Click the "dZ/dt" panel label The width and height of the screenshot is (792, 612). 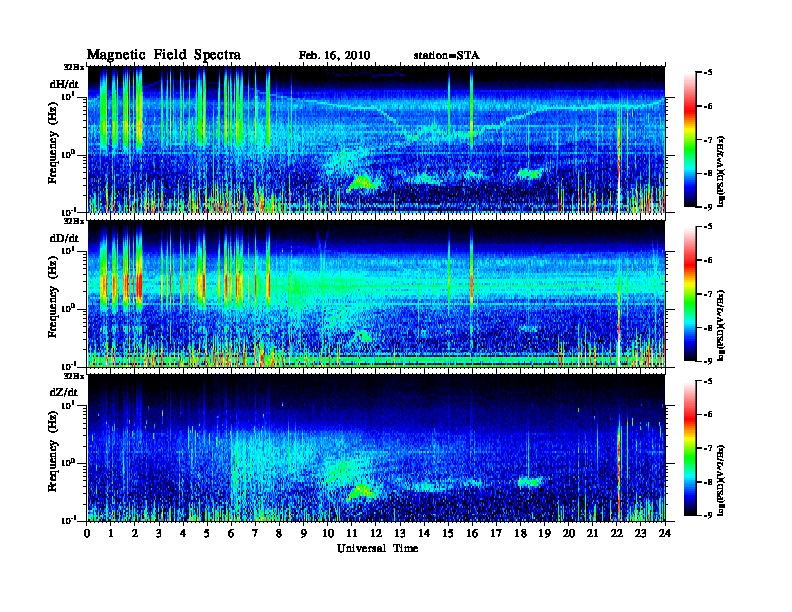point(64,392)
